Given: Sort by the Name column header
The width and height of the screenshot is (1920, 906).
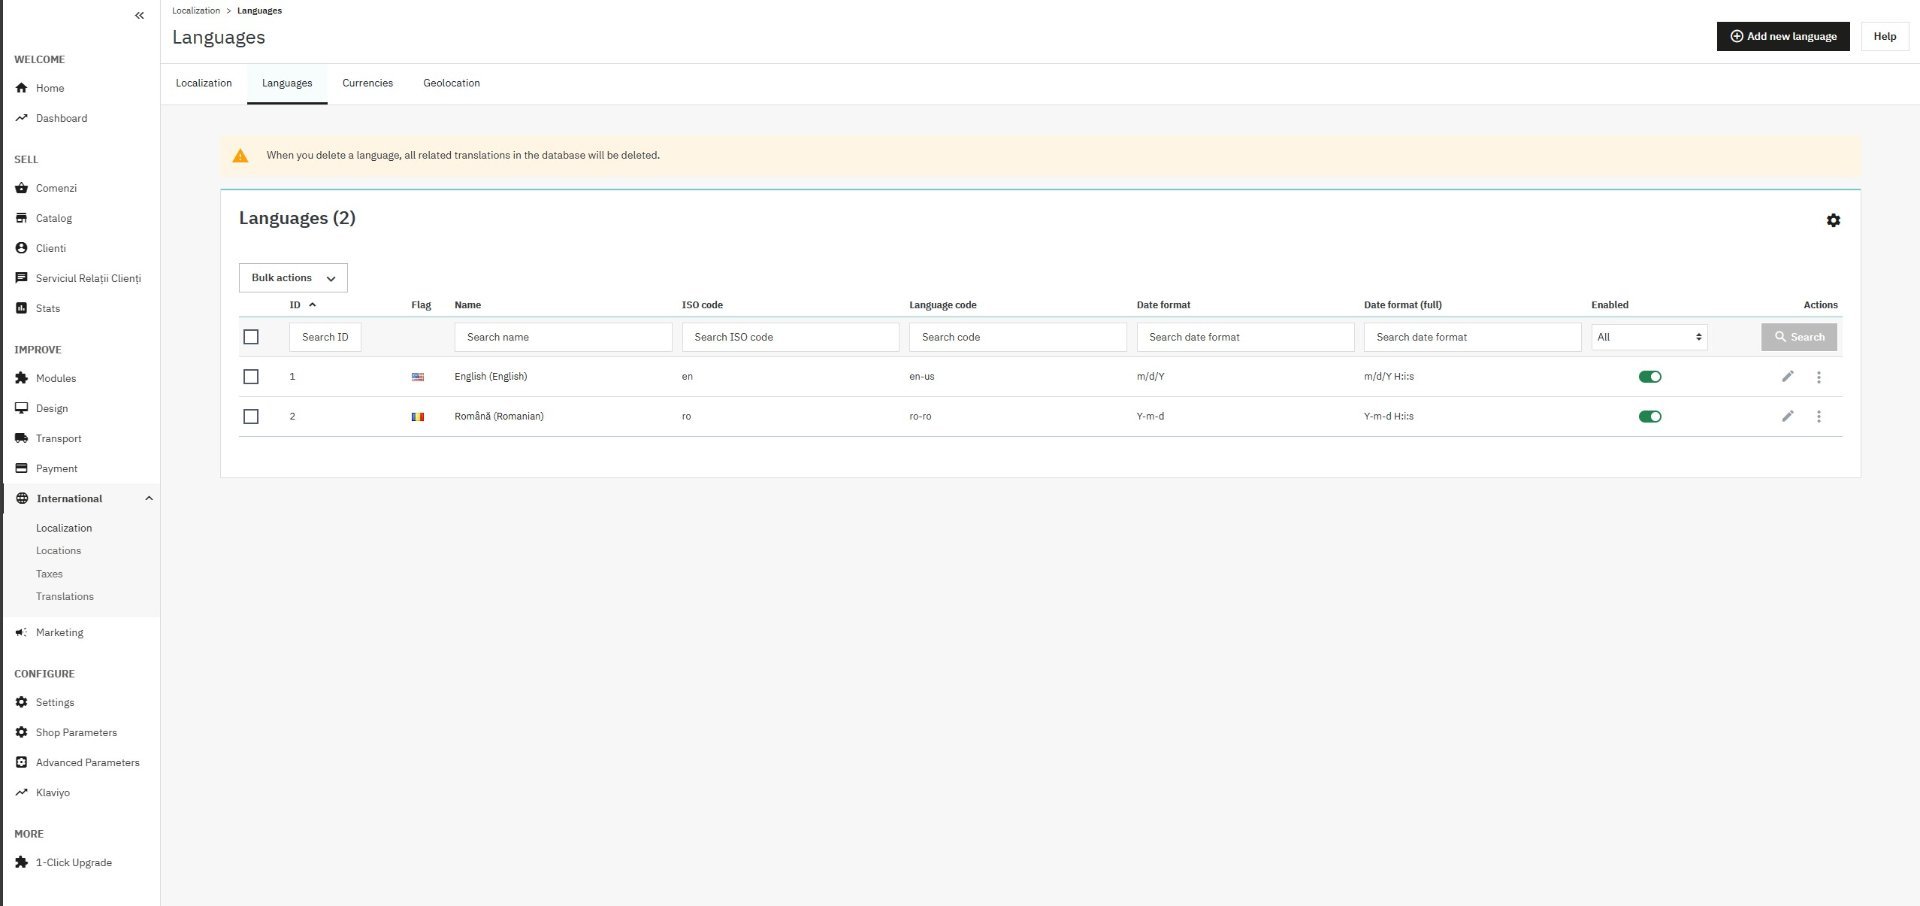Looking at the screenshot, I should click(x=467, y=305).
